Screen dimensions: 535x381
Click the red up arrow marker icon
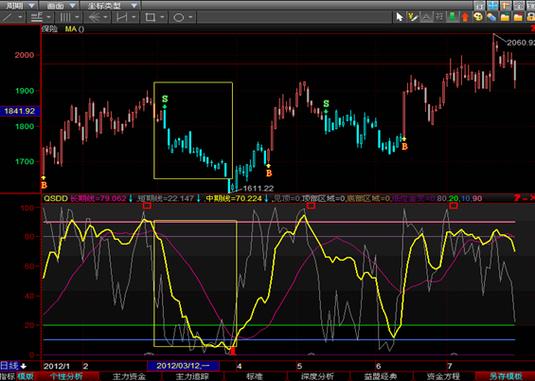[x=465, y=17]
